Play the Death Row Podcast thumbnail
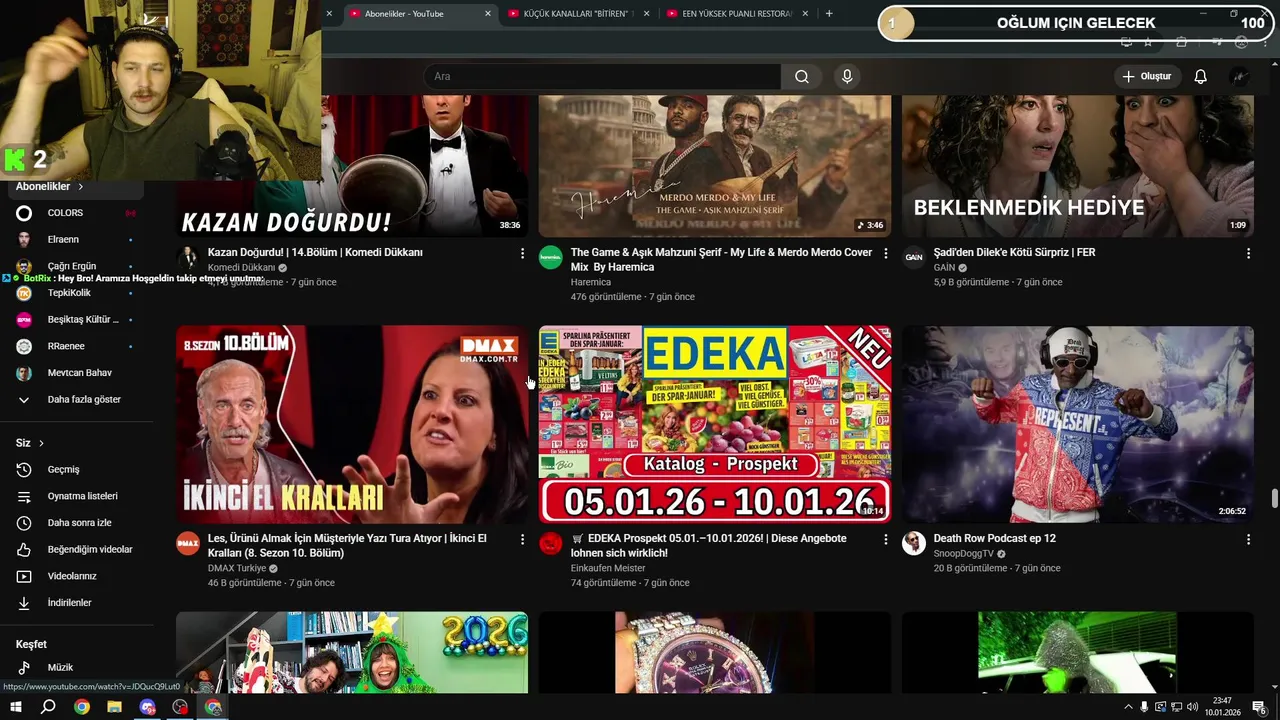 (1078, 424)
